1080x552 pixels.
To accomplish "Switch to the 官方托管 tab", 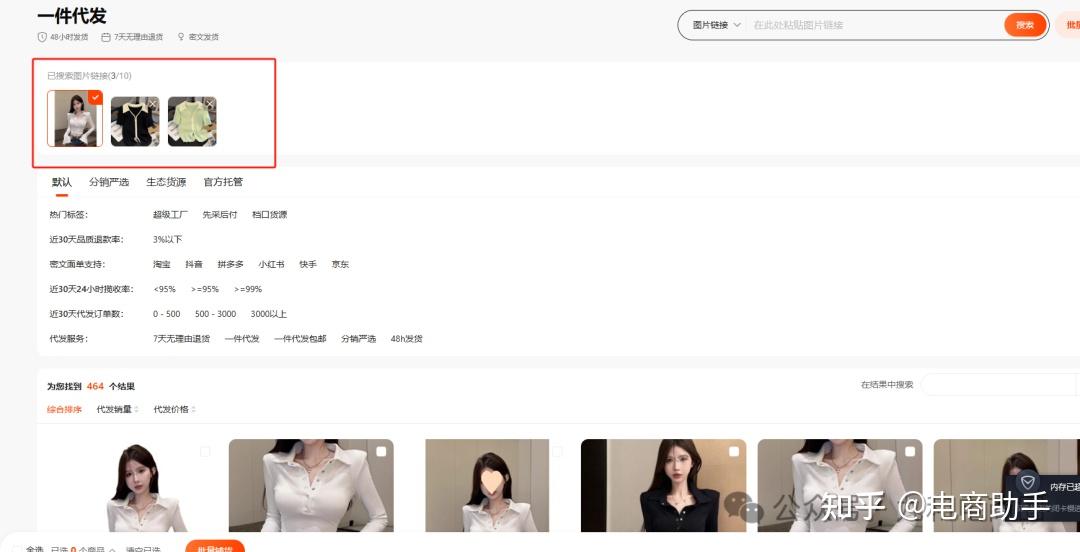I will pos(223,182).
